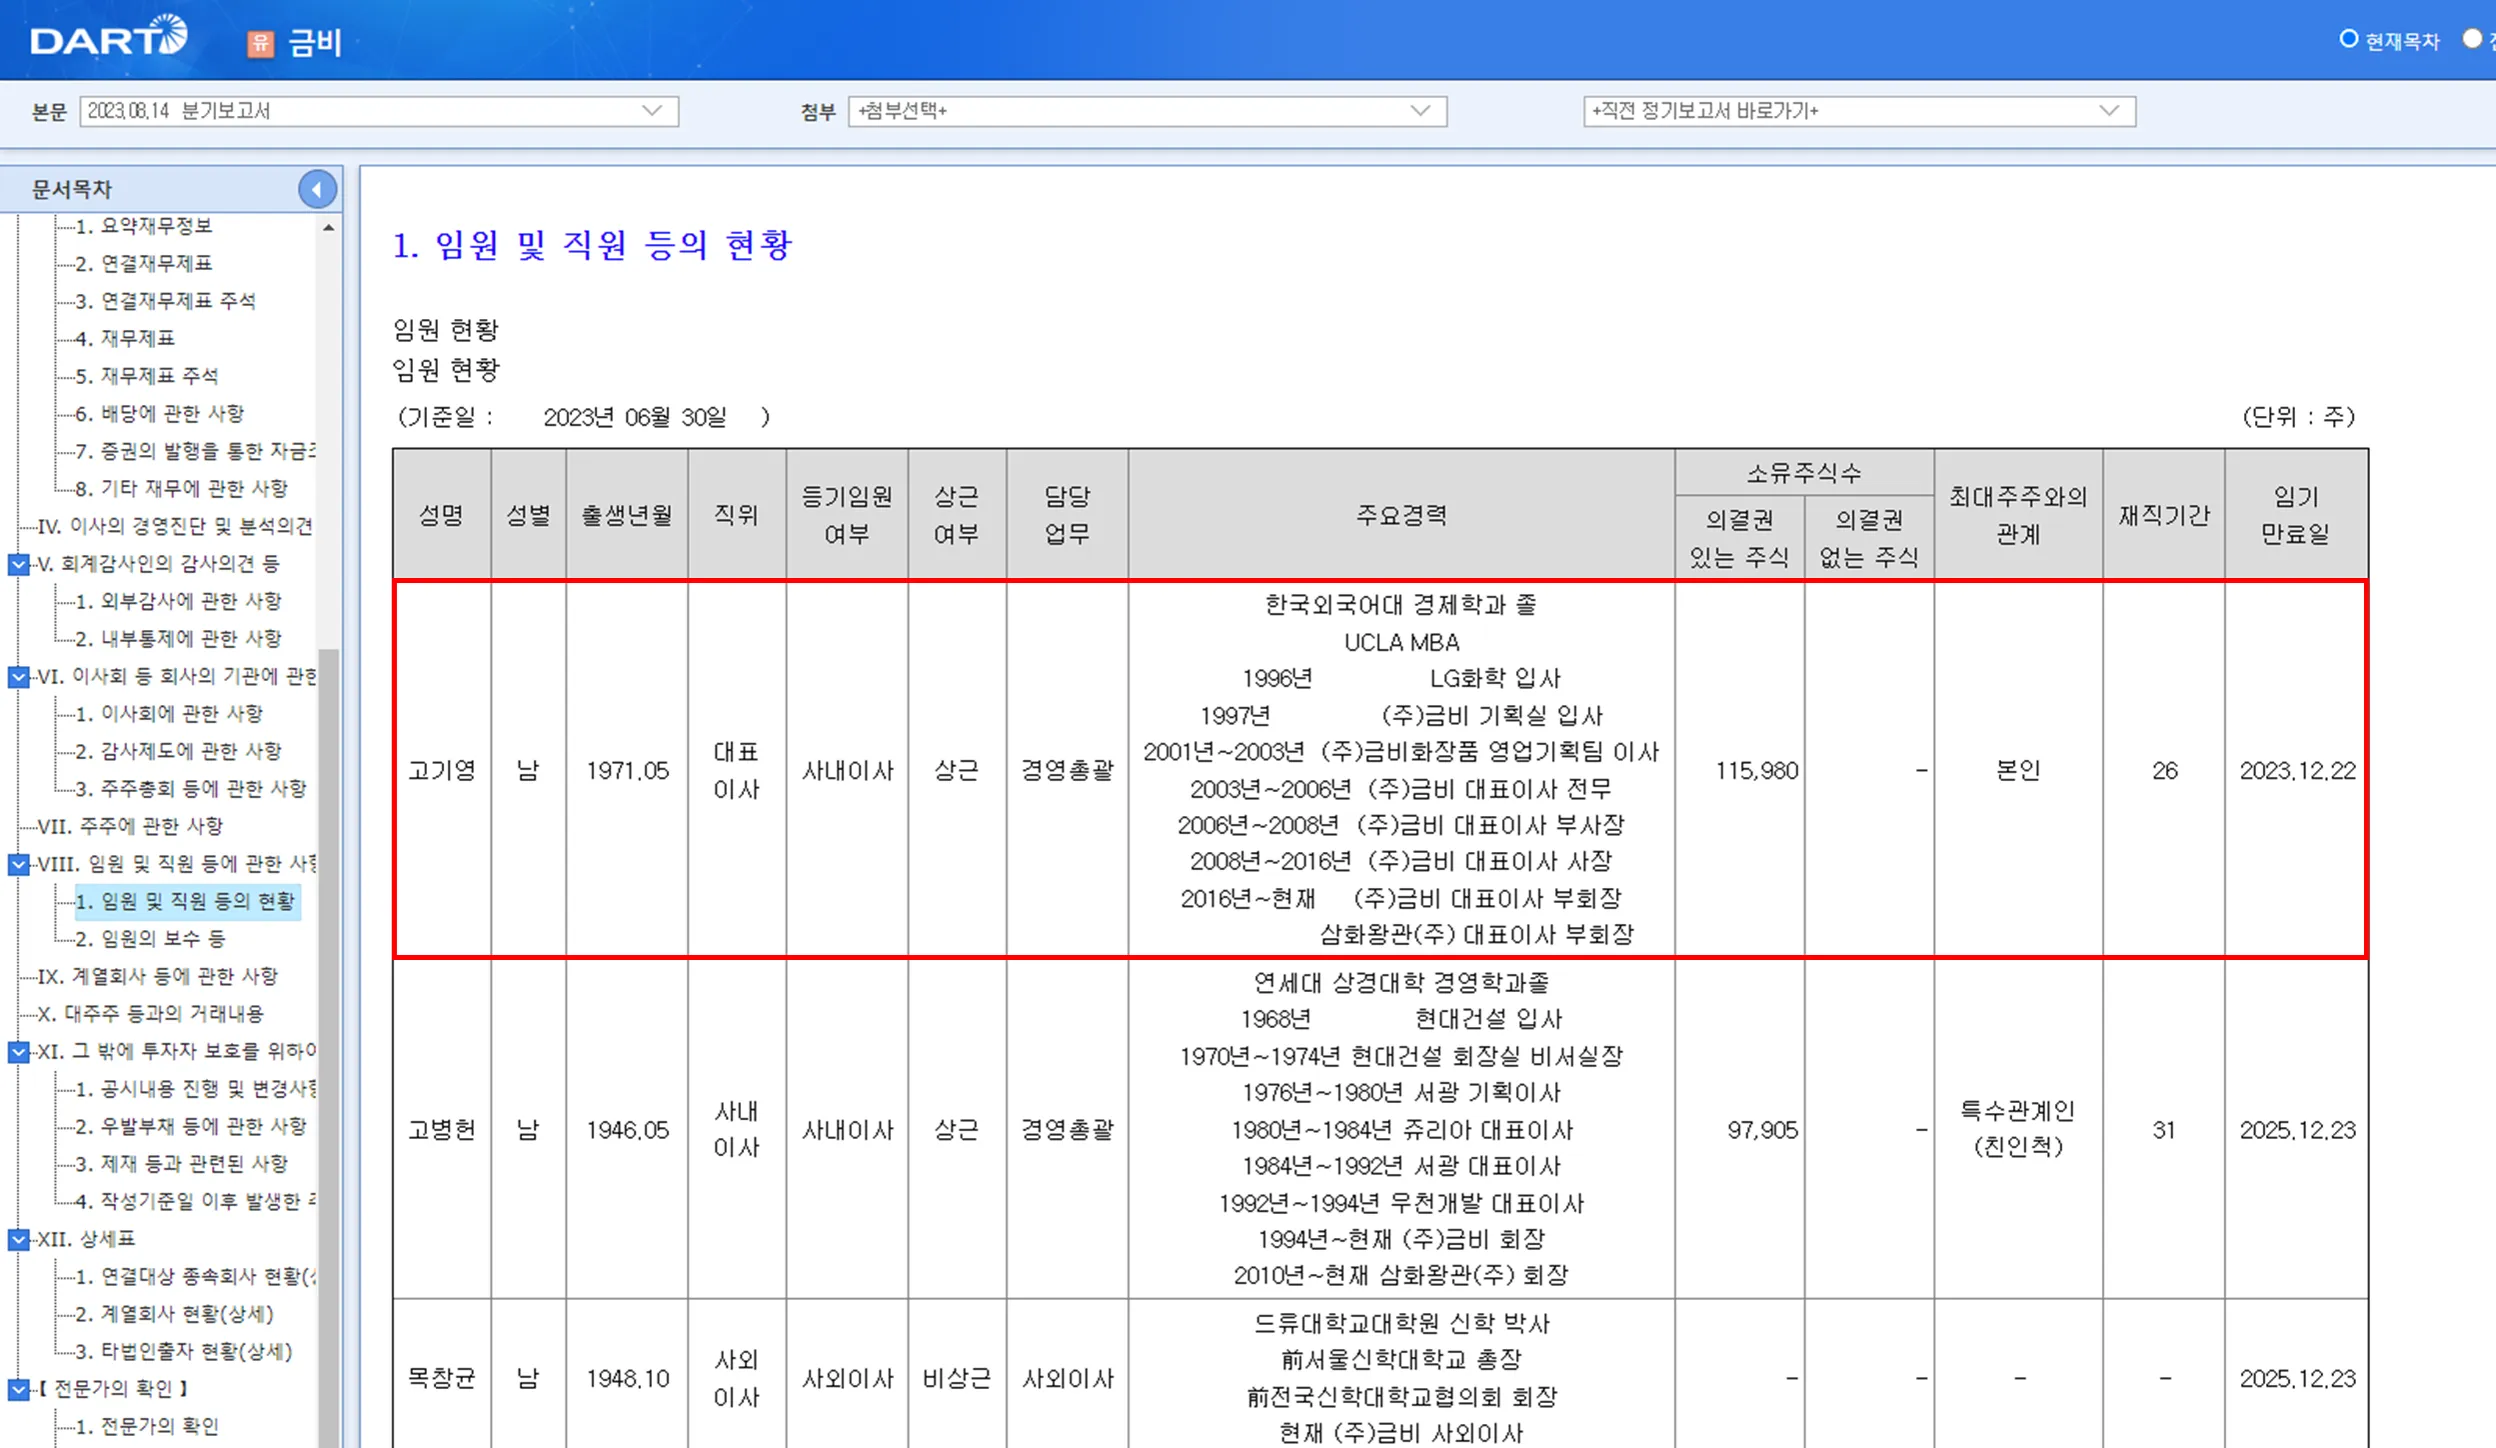Image resolution: width=2496 pixels, height=1448 pixels.
Task: Open 1. 전문가의 확인 leaf item
Action: coord(147,1427)
